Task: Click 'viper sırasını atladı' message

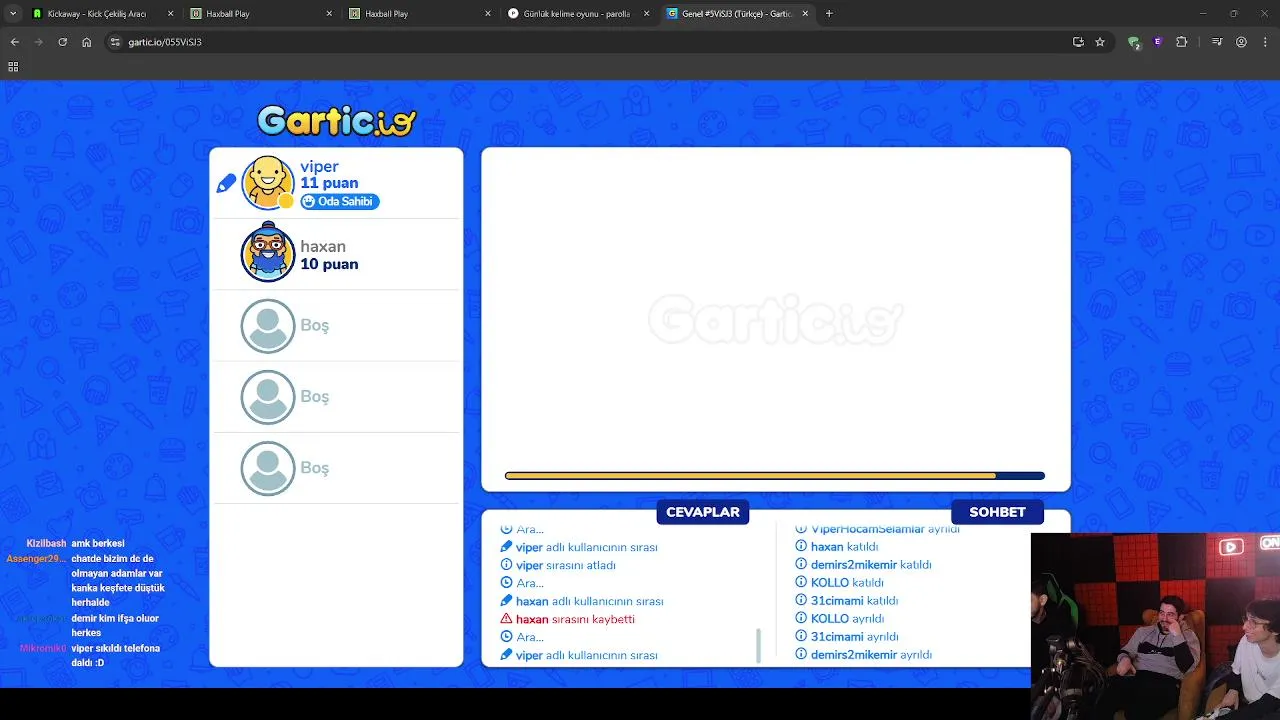Action: [566, 565]
